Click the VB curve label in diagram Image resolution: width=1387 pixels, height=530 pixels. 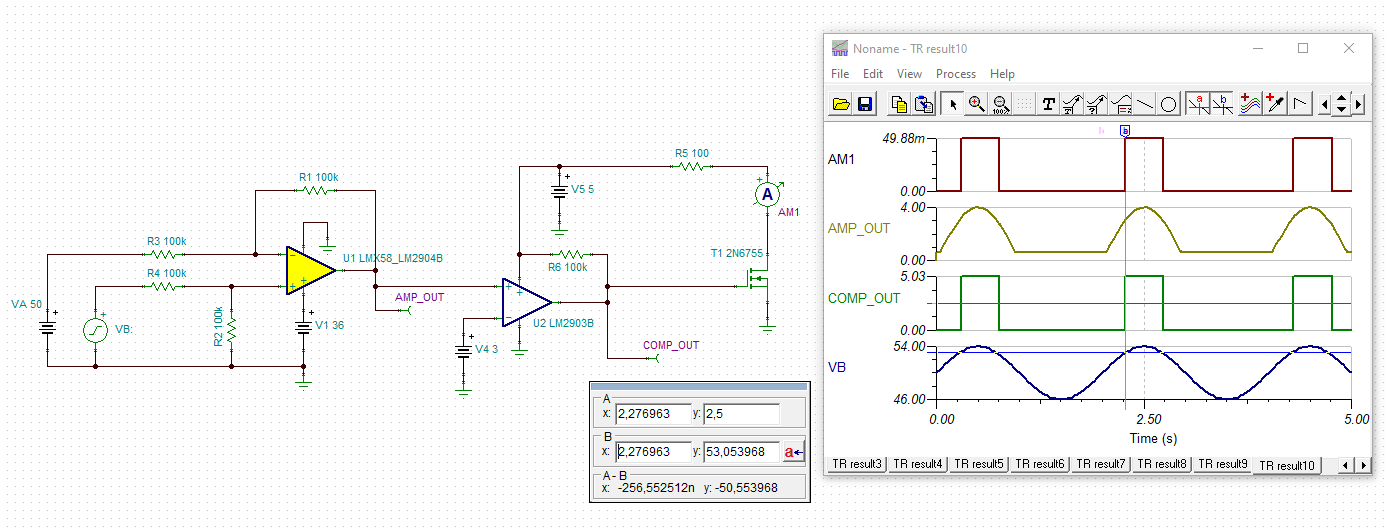838,367
